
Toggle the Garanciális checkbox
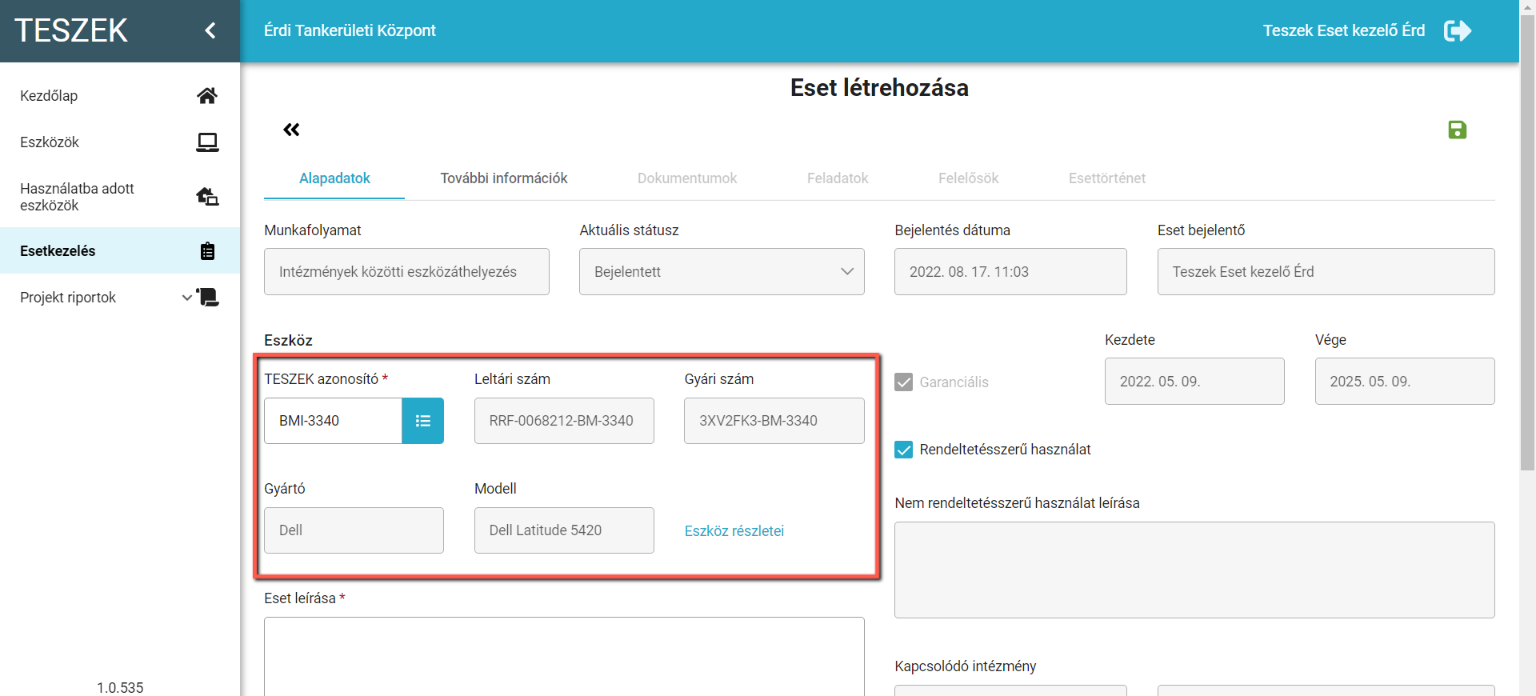[x=904, y=382]
